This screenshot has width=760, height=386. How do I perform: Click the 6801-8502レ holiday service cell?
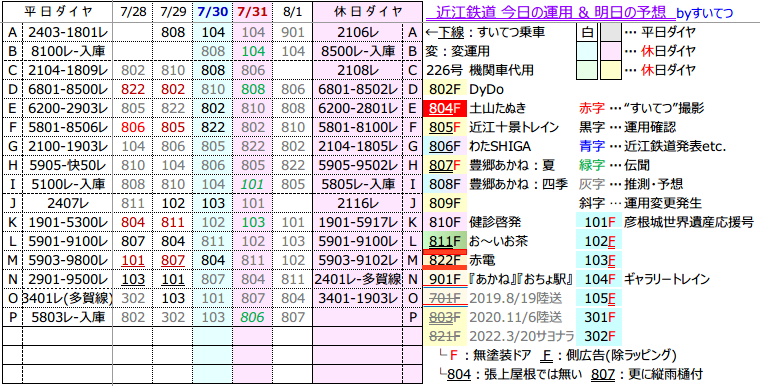click(x=357, y=89)
